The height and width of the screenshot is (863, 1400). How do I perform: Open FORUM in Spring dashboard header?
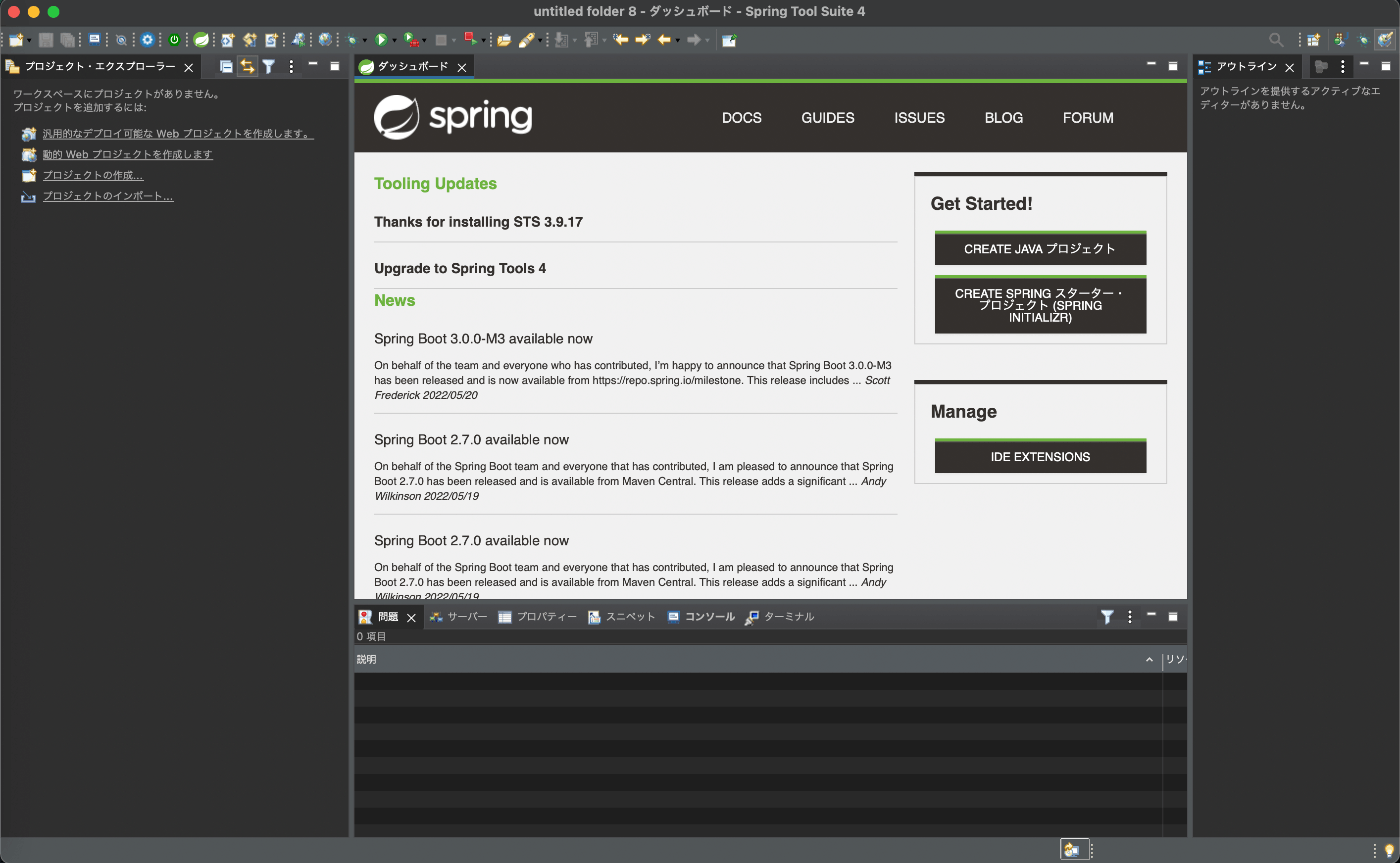(x=1088, y=117)
